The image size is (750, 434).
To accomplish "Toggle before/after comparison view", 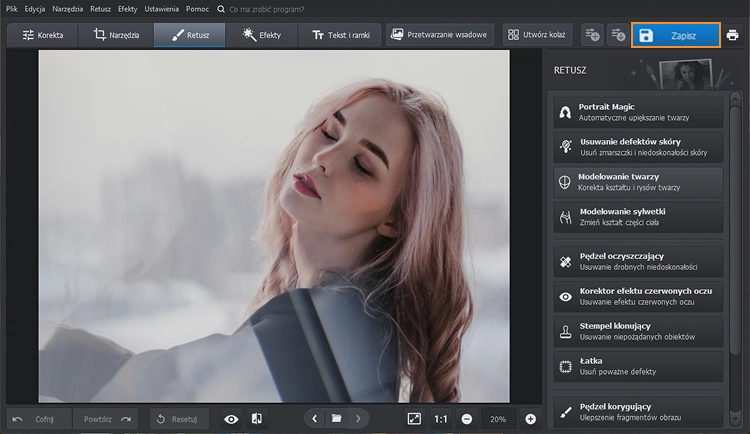I will [x=257, y=418].
